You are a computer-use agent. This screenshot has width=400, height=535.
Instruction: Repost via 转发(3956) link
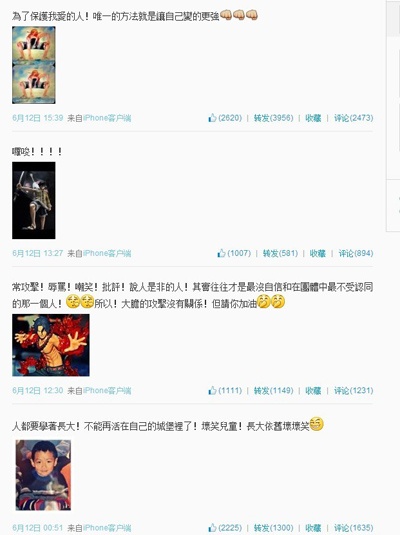(273, 118)
